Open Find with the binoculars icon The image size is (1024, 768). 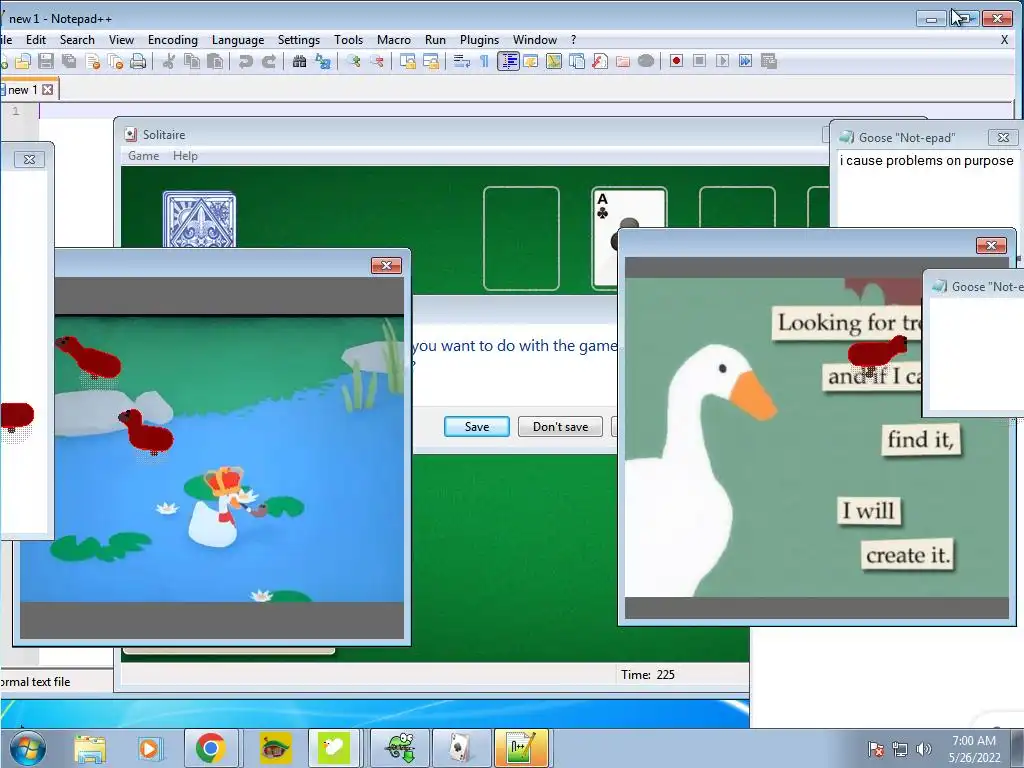(x=299, y=61)
